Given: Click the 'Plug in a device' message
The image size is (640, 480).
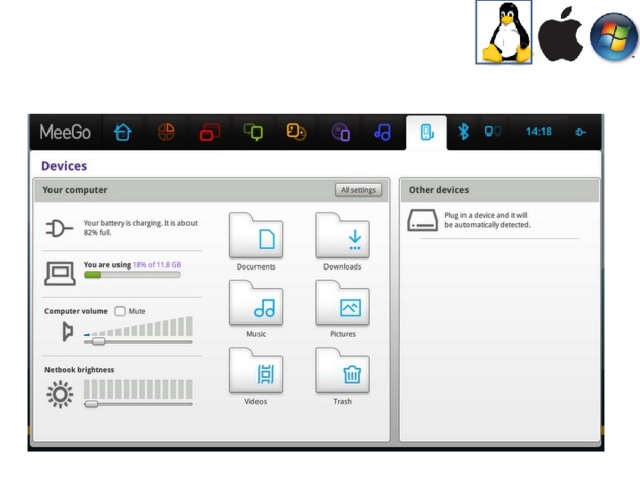Looking at the screenshot, I should click(x=487, y=220).
